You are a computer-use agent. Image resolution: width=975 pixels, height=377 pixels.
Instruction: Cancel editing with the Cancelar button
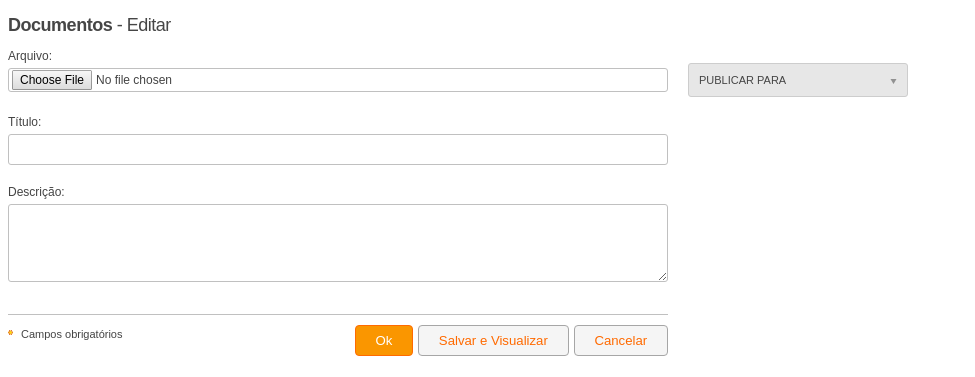(621, 340)
